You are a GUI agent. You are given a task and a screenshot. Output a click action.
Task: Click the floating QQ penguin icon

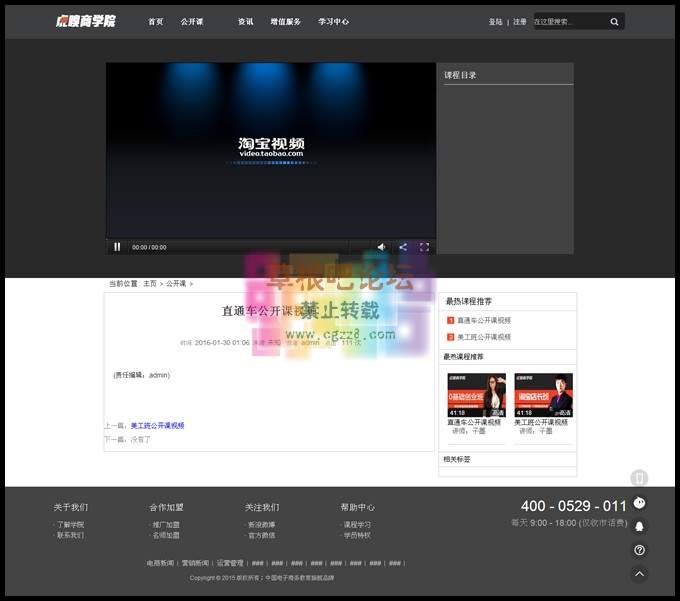point(639,526)
